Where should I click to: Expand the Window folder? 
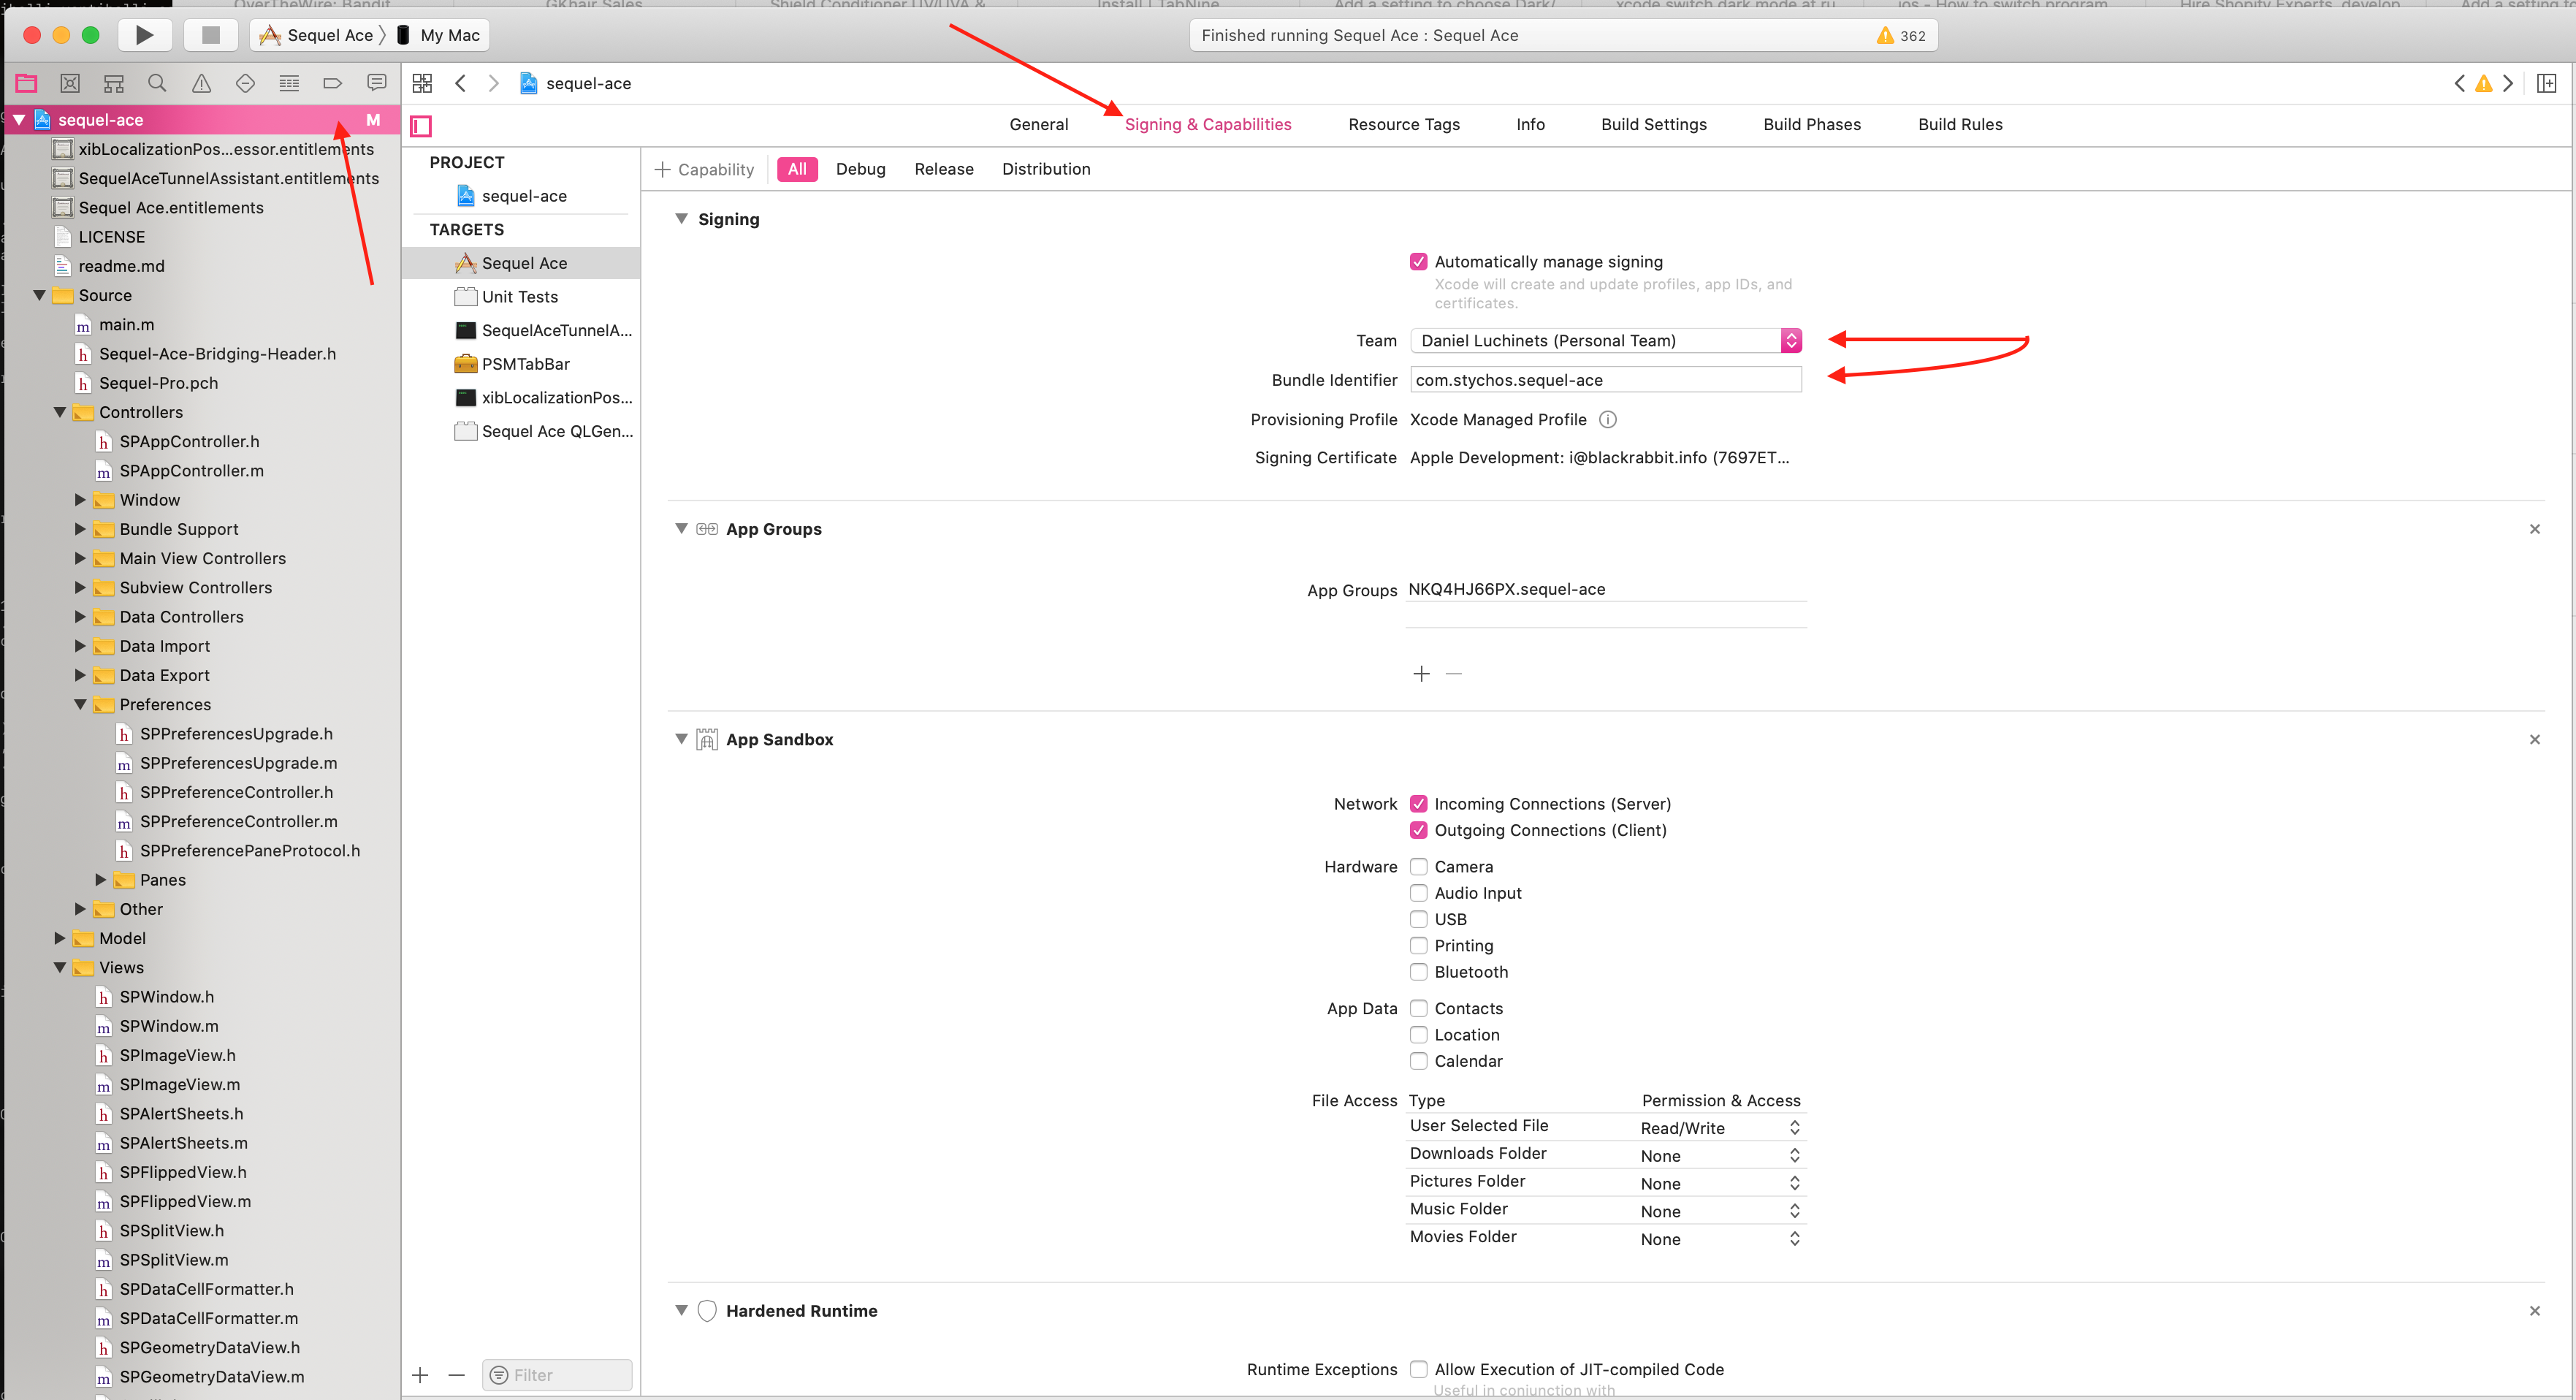80,500
